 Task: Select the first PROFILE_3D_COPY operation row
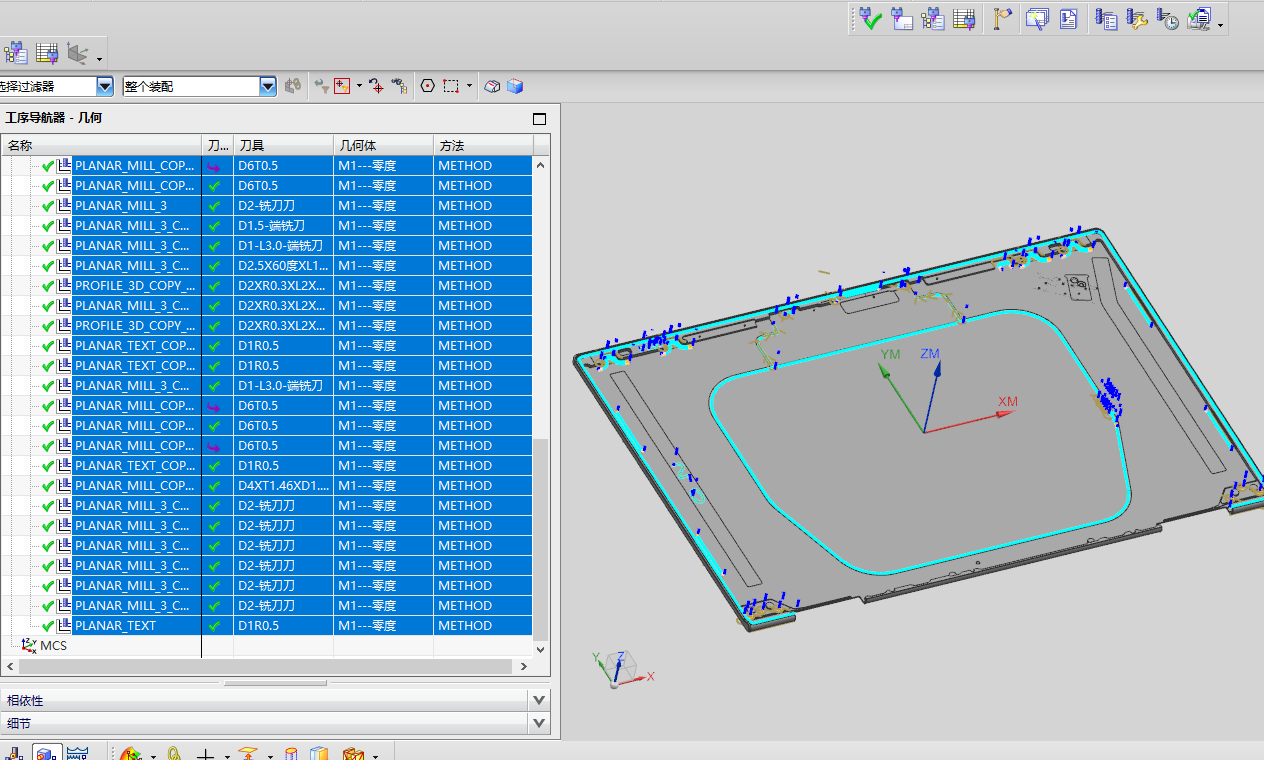coord(134,286)
